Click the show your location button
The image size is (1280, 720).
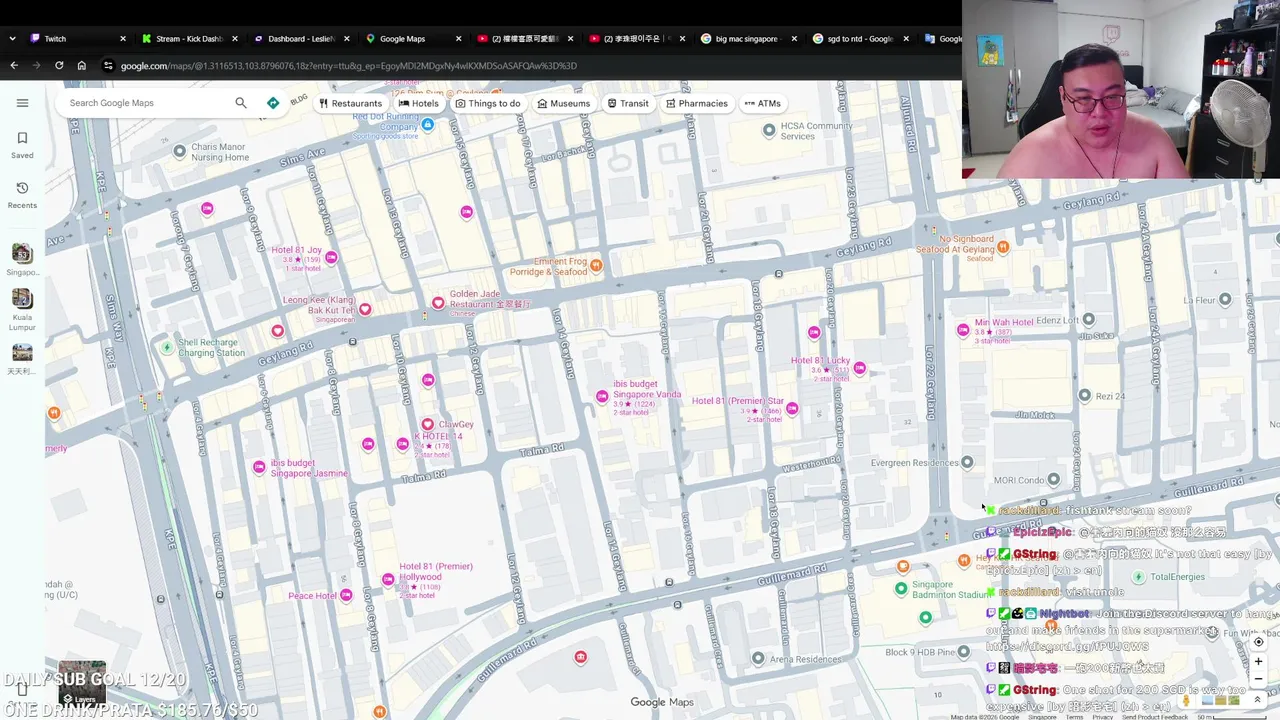point(1259,642)
